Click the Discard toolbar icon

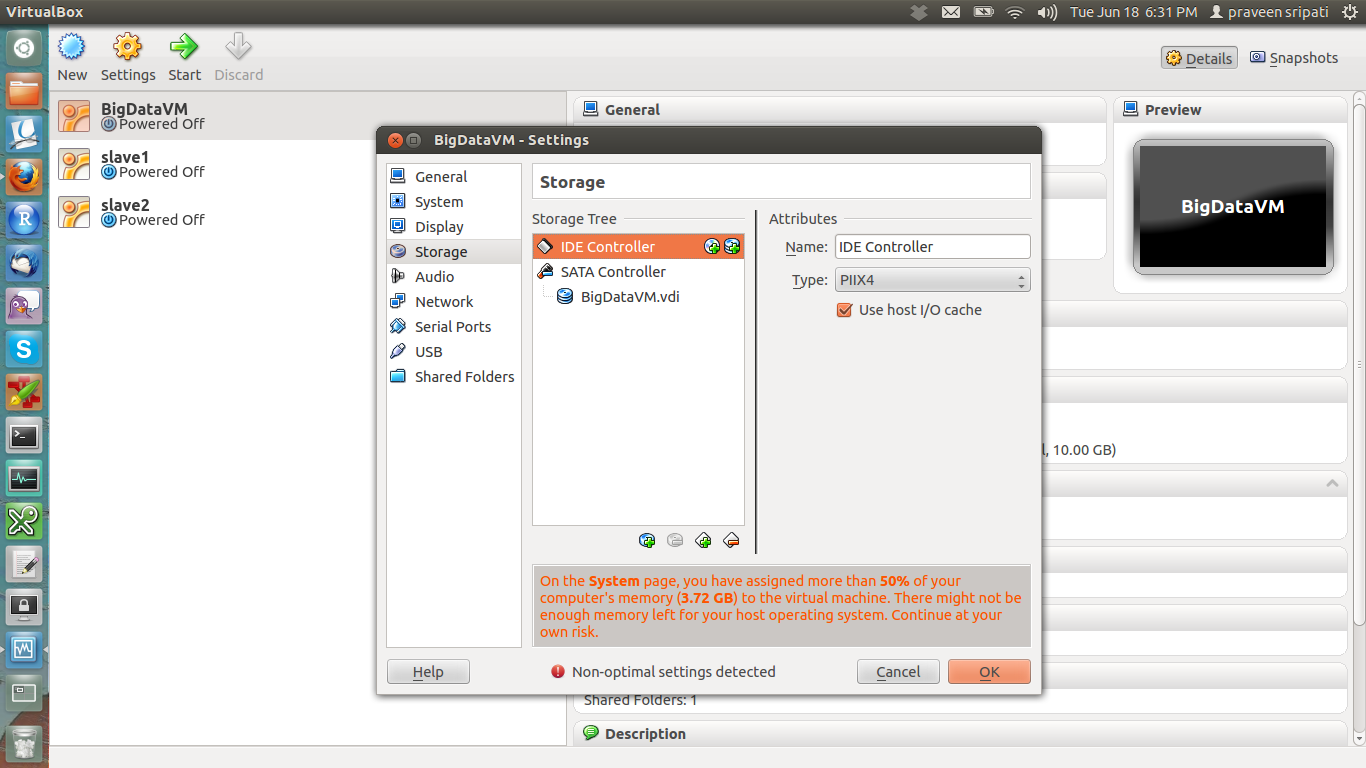pos(238,57)
